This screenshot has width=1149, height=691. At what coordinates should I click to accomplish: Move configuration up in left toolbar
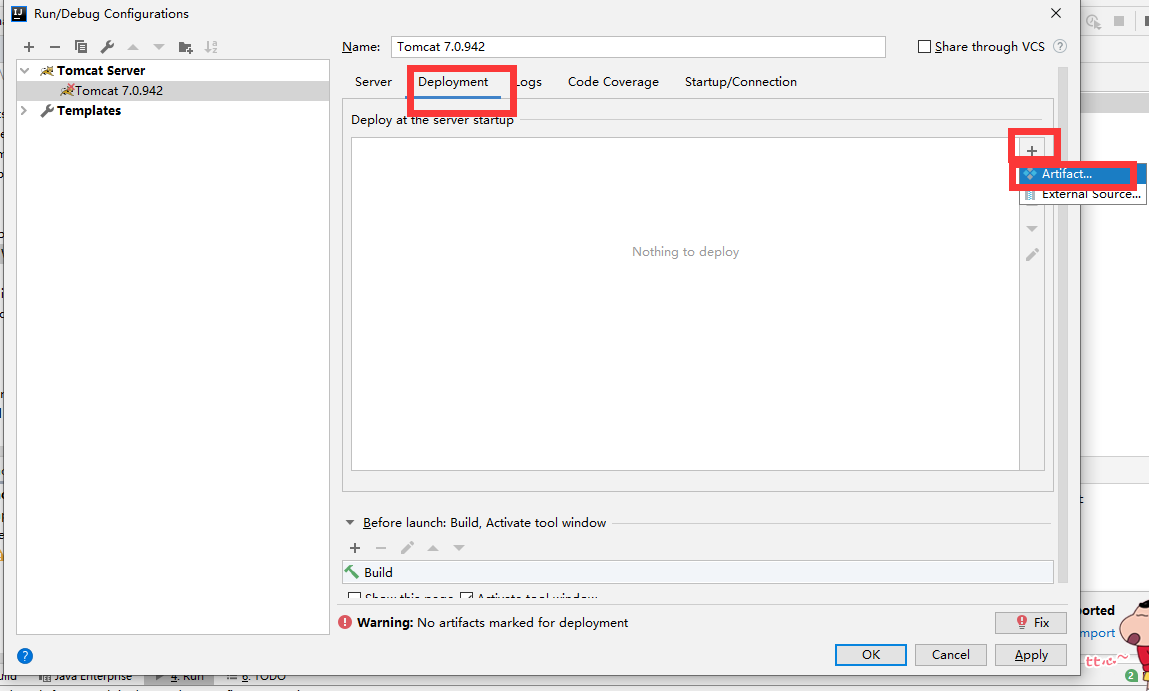(133, 47)
